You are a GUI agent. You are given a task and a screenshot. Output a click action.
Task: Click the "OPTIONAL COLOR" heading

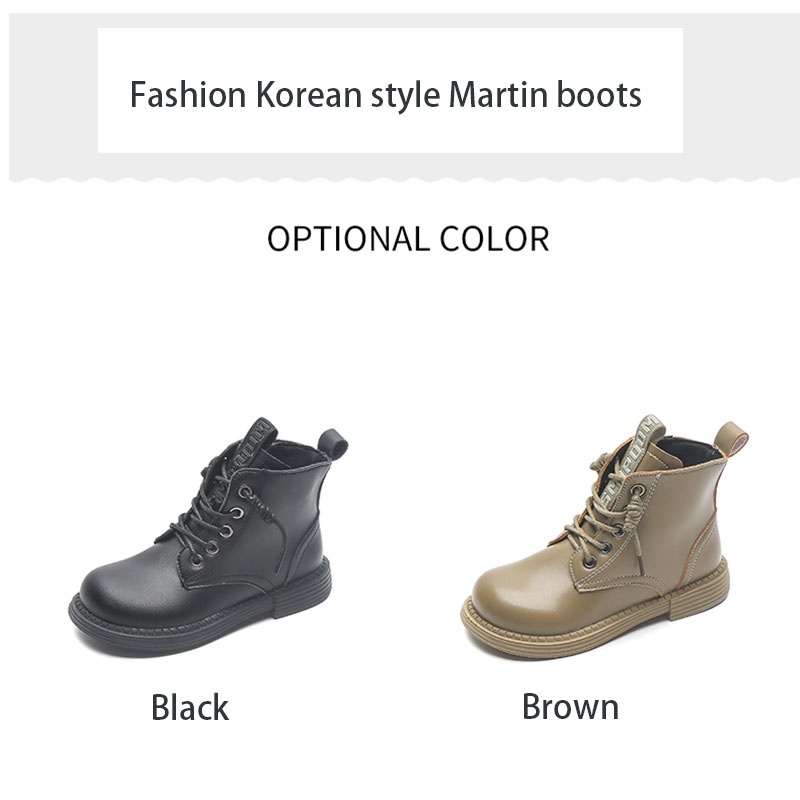click(408, 239)
